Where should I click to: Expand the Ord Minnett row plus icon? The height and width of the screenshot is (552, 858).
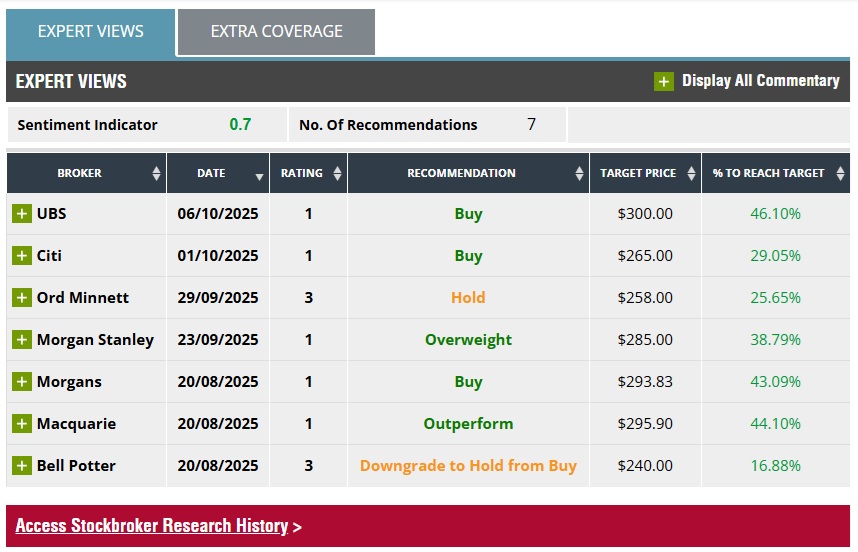point(22,298)
